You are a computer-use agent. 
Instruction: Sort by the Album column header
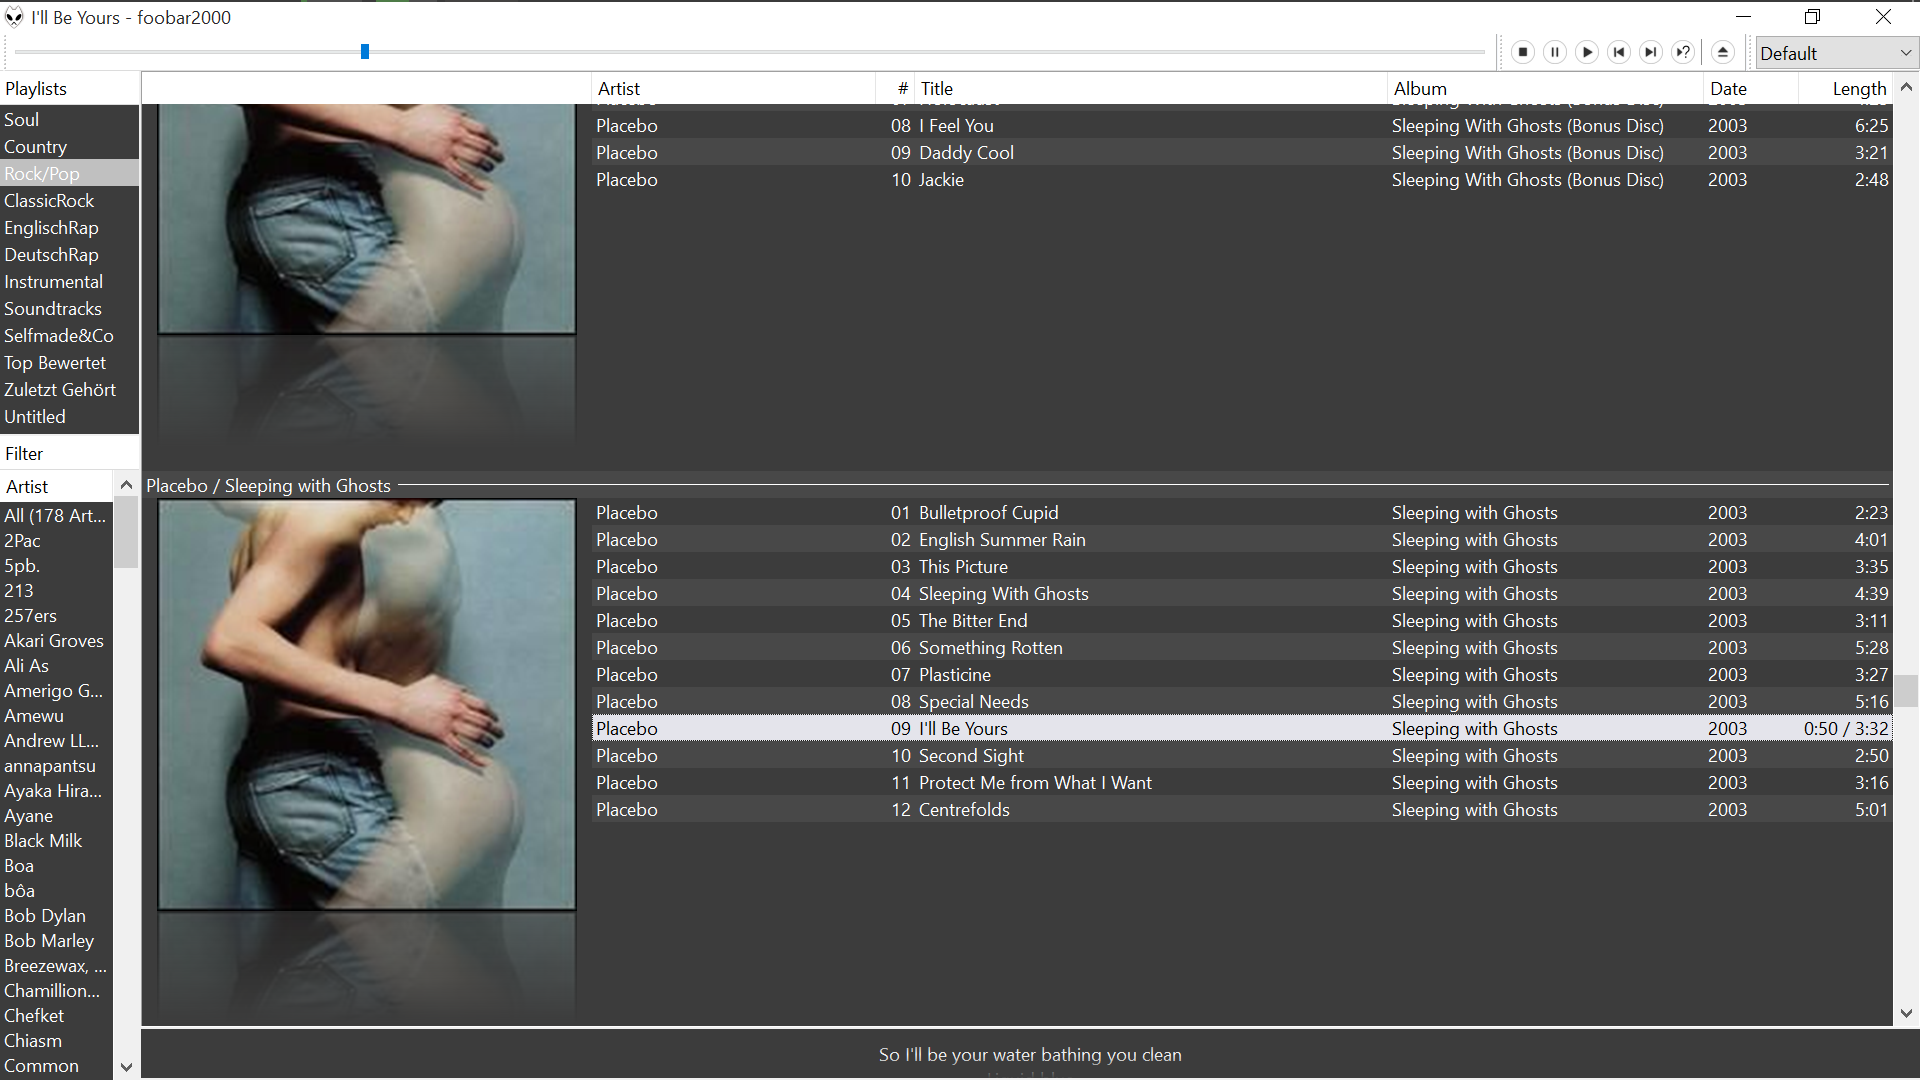[x=1545, y=89]
